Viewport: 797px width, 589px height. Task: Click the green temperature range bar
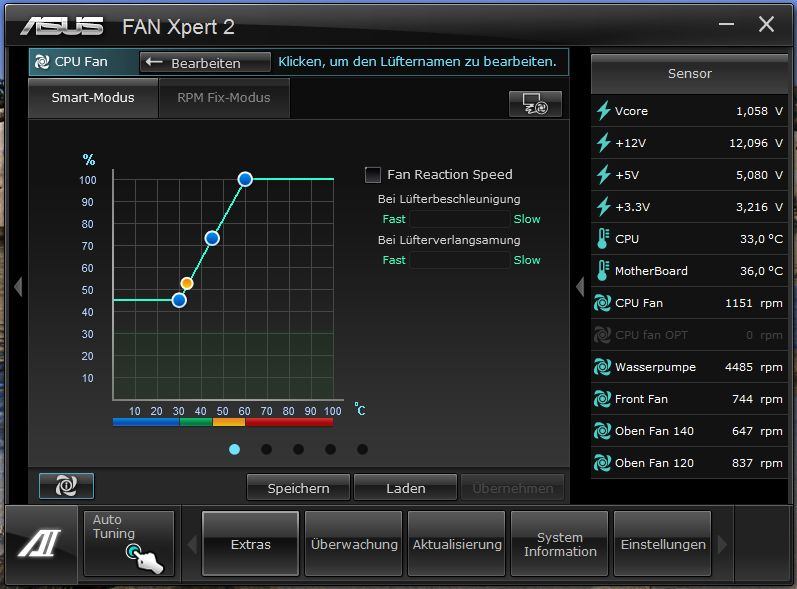196,422
